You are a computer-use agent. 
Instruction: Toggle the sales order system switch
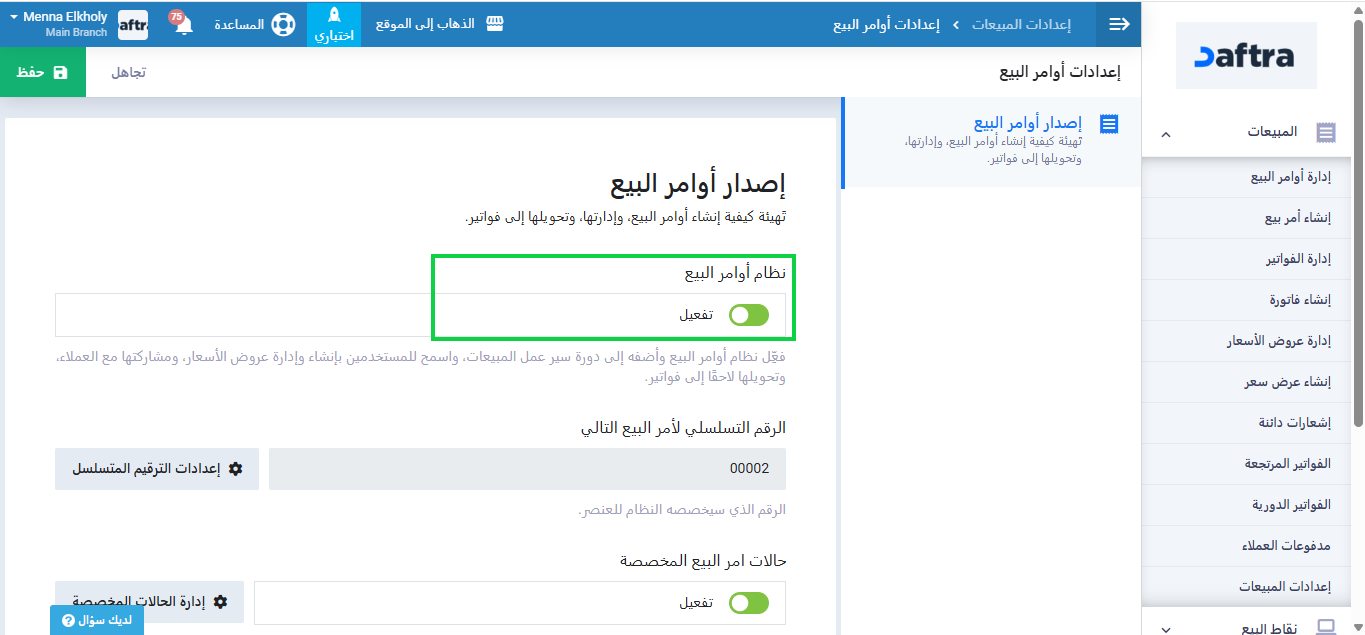click(749, 315)
